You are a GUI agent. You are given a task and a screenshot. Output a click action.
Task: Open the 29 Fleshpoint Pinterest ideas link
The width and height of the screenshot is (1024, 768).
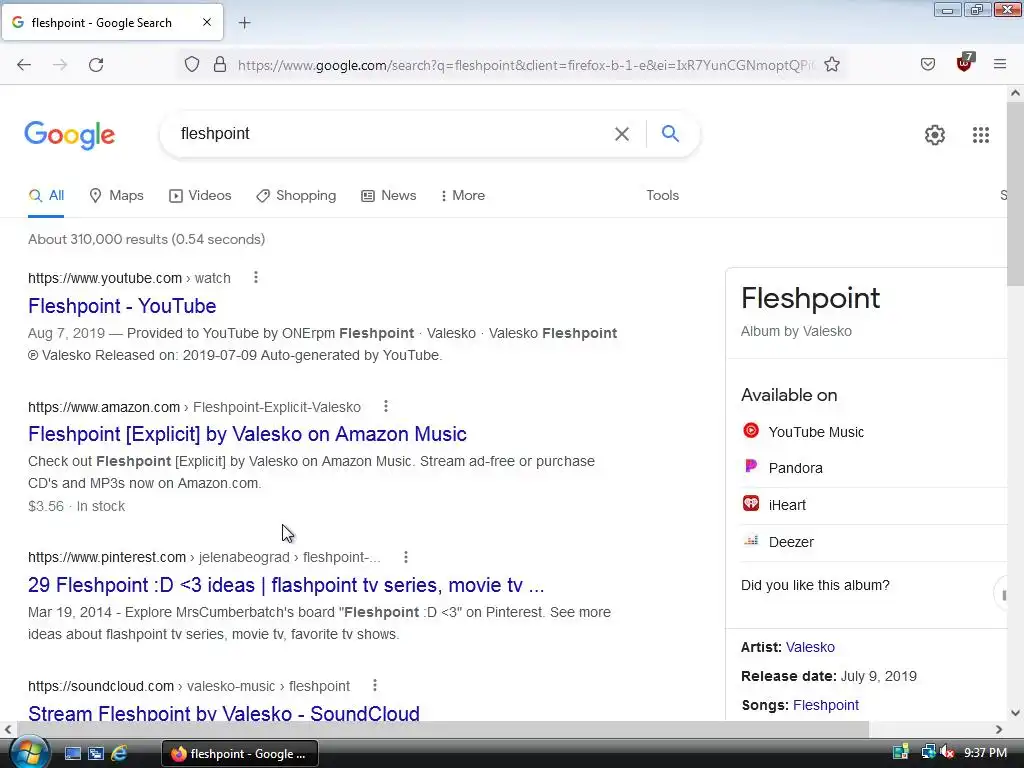click(x=286, y=584)
